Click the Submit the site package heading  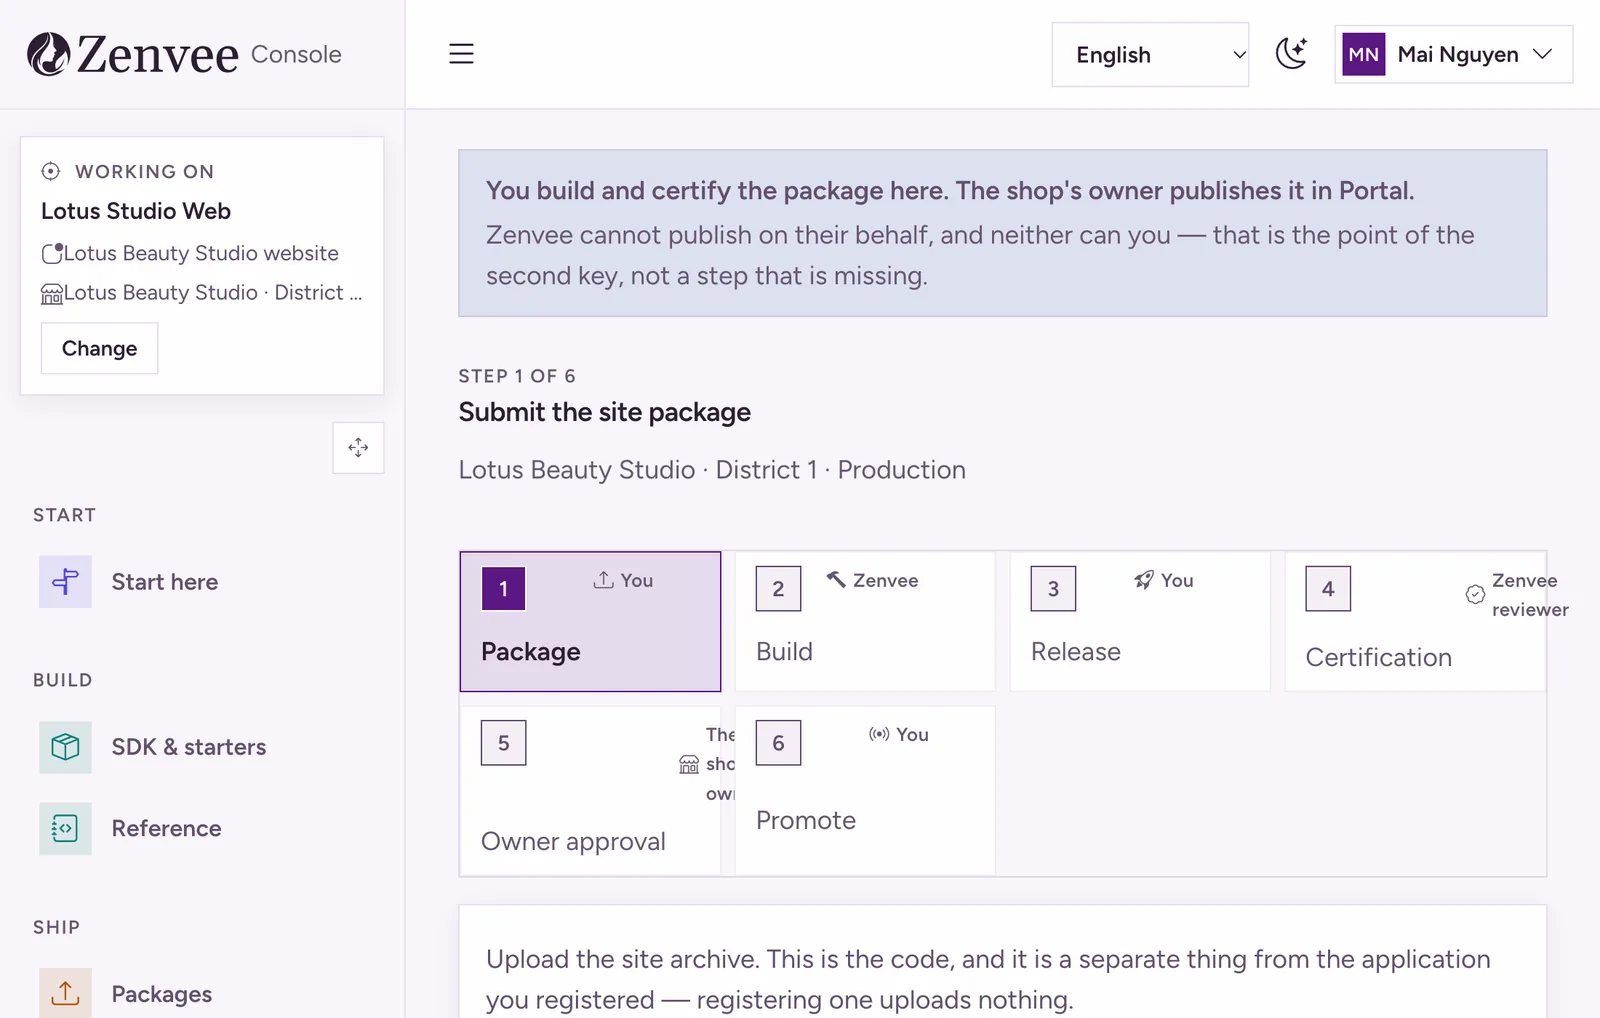tap(604, 412)
